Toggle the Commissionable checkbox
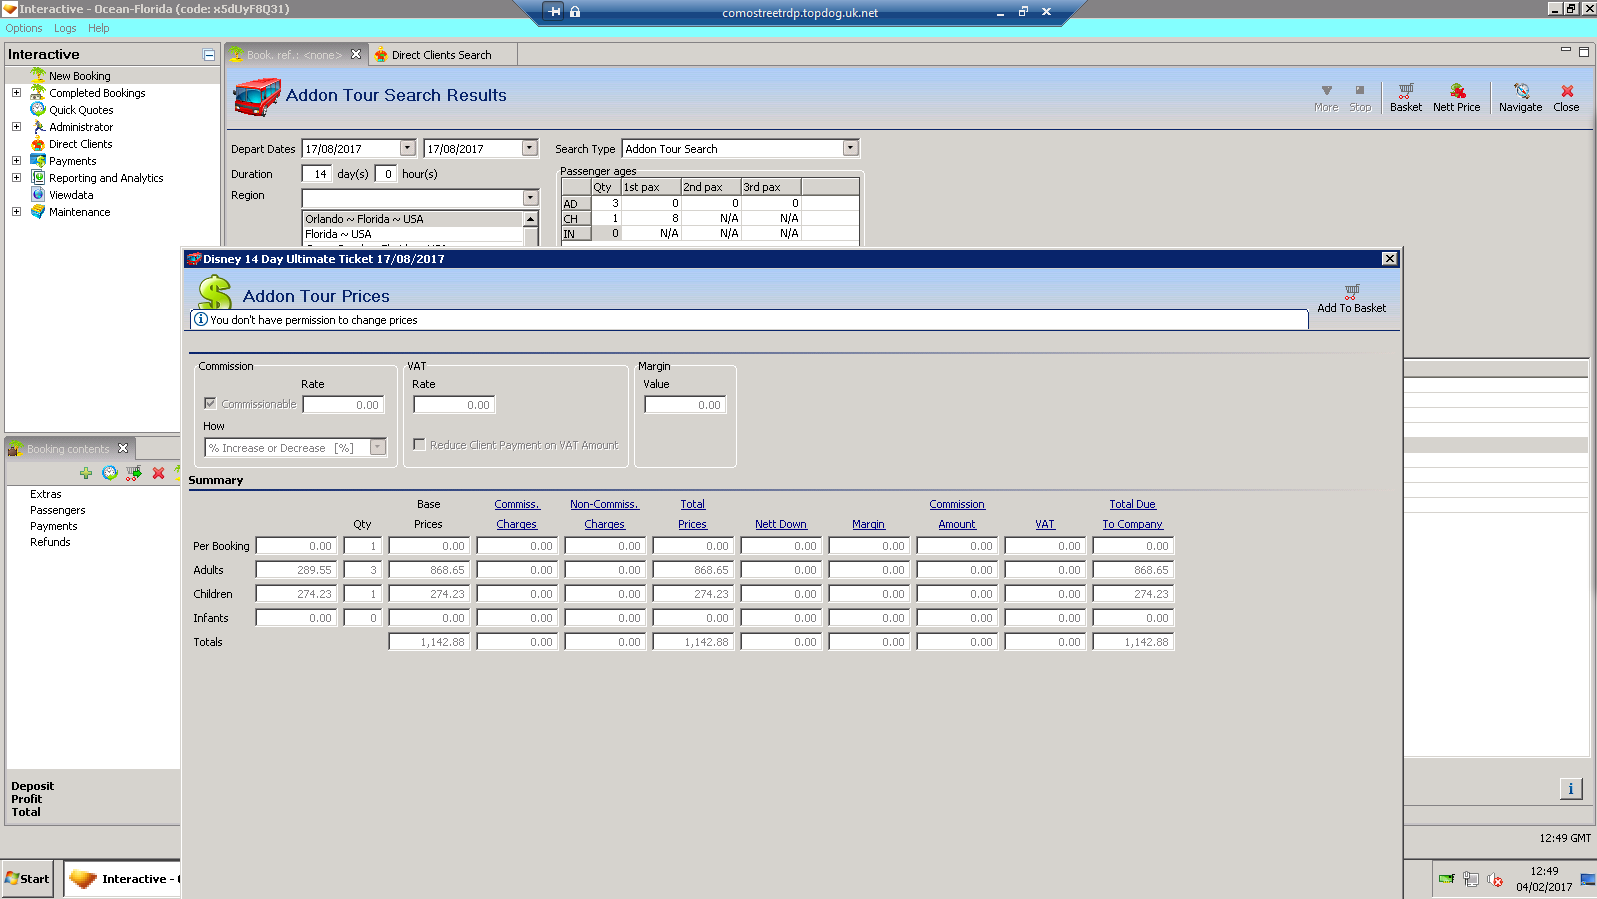1597x899 pixels. click(x=210, y=403)
